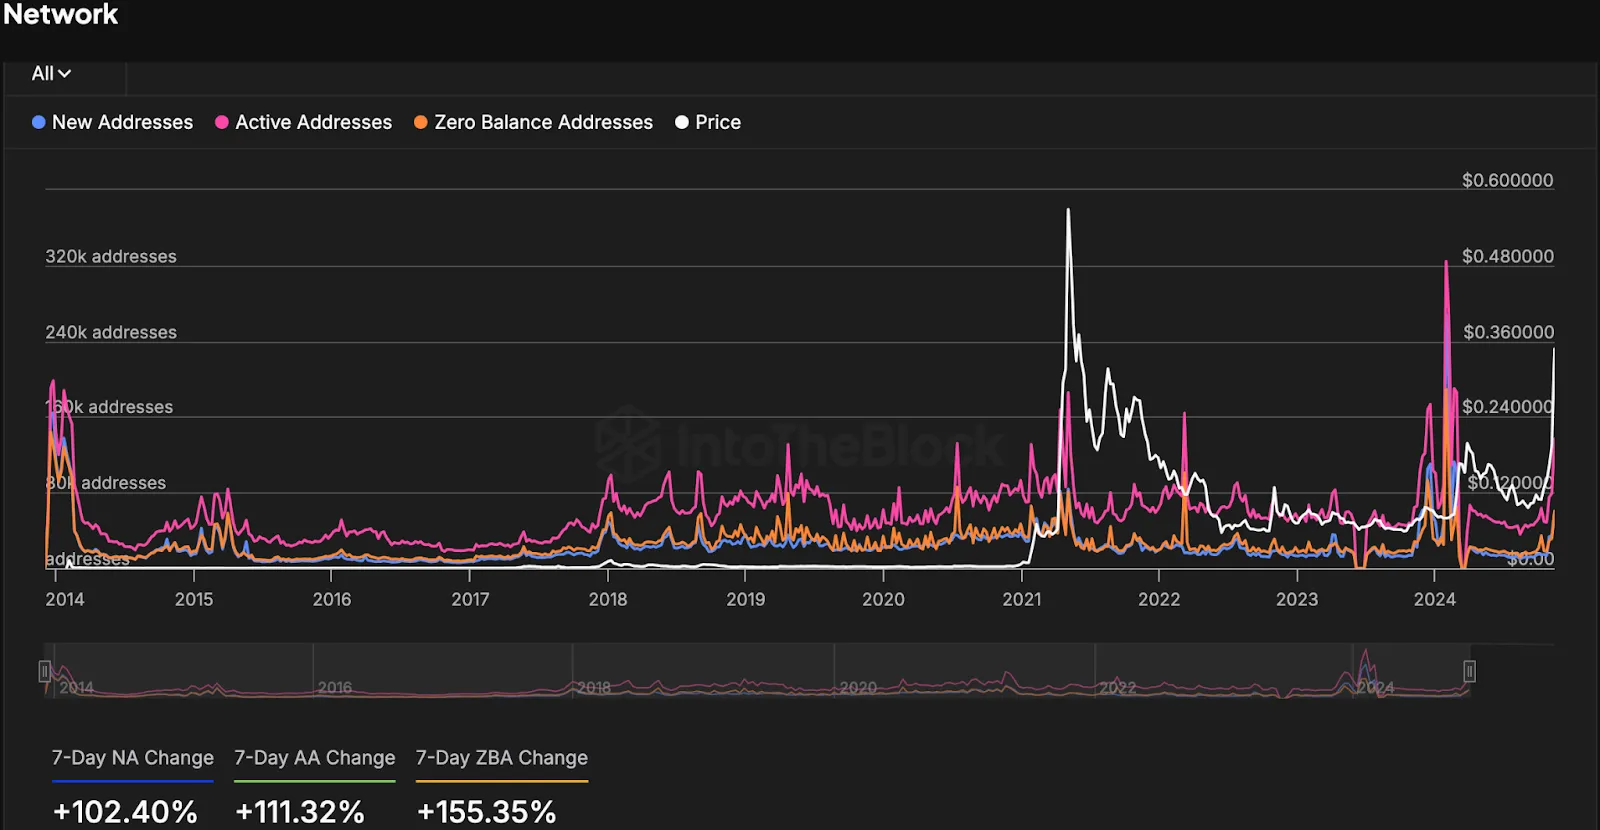Image resolution: width=1600 pixels, height=830 pixels.
Task: Show or hide the Price label
Action: [x=718, y=122]
